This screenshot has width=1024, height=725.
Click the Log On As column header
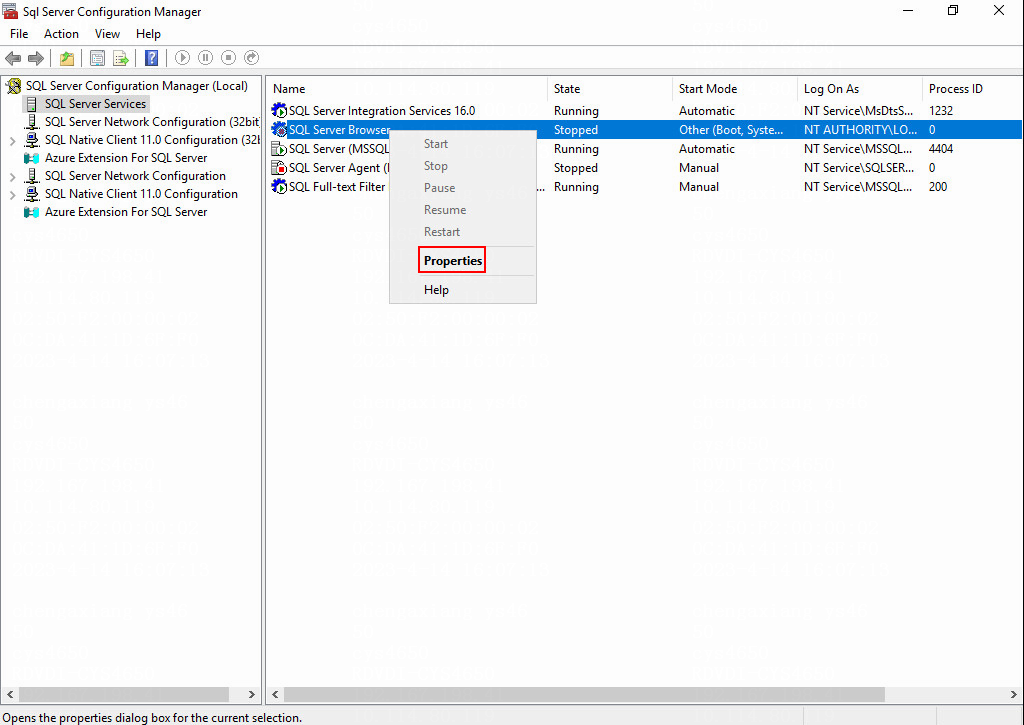coord(859,89)
